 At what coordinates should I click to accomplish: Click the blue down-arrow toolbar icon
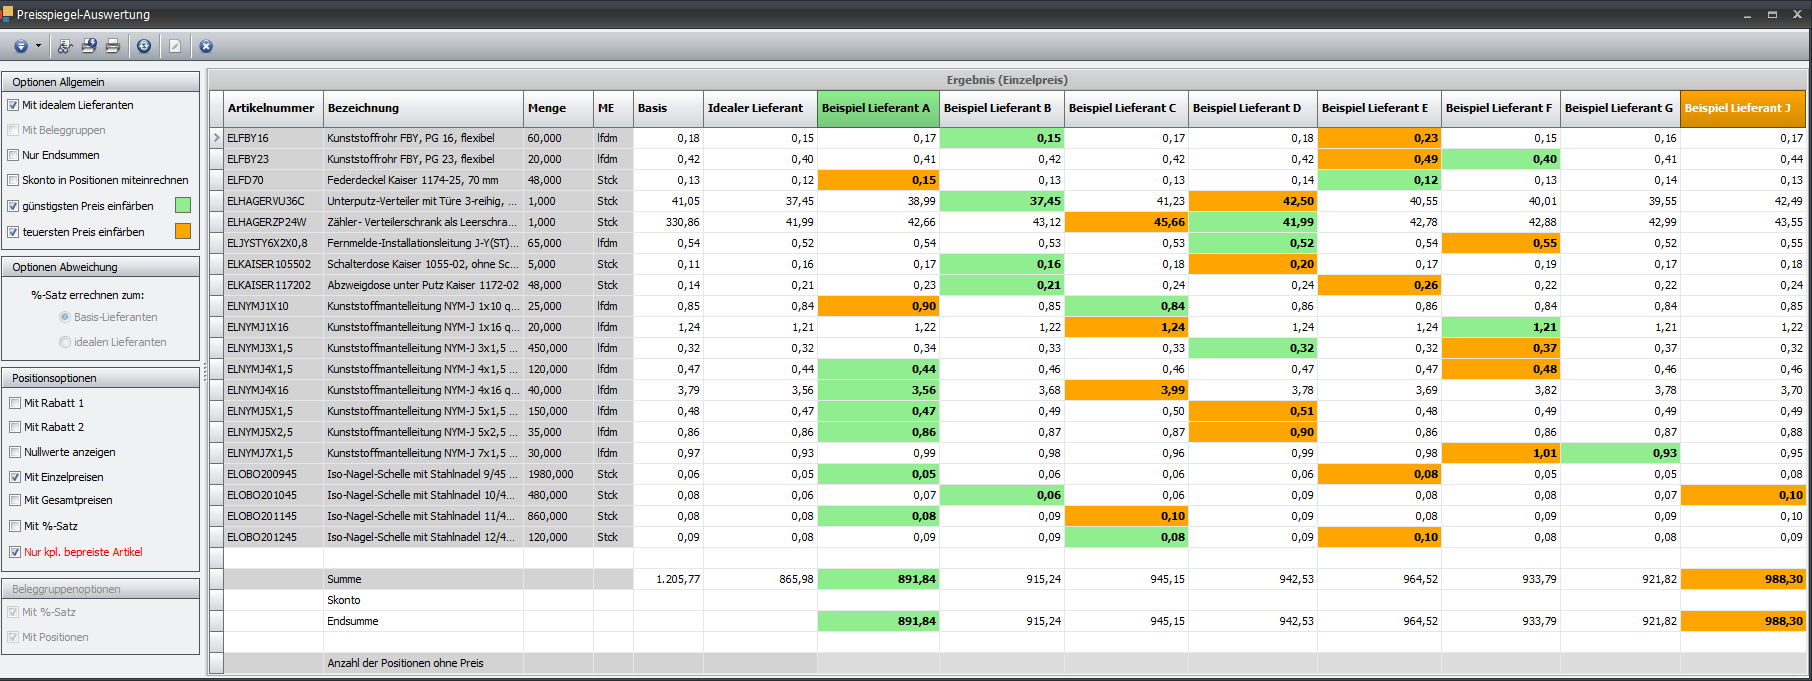point(20,46)
